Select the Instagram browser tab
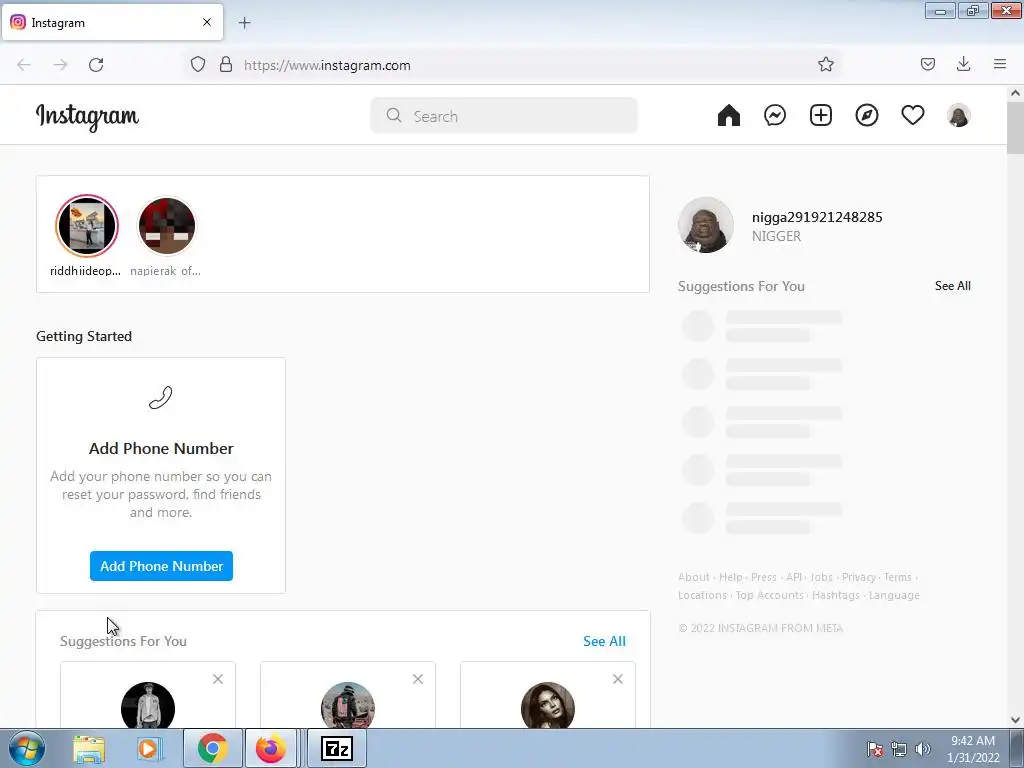Image resolution: width=1024 pixels, height=768 pixels. tap(112, 22)
